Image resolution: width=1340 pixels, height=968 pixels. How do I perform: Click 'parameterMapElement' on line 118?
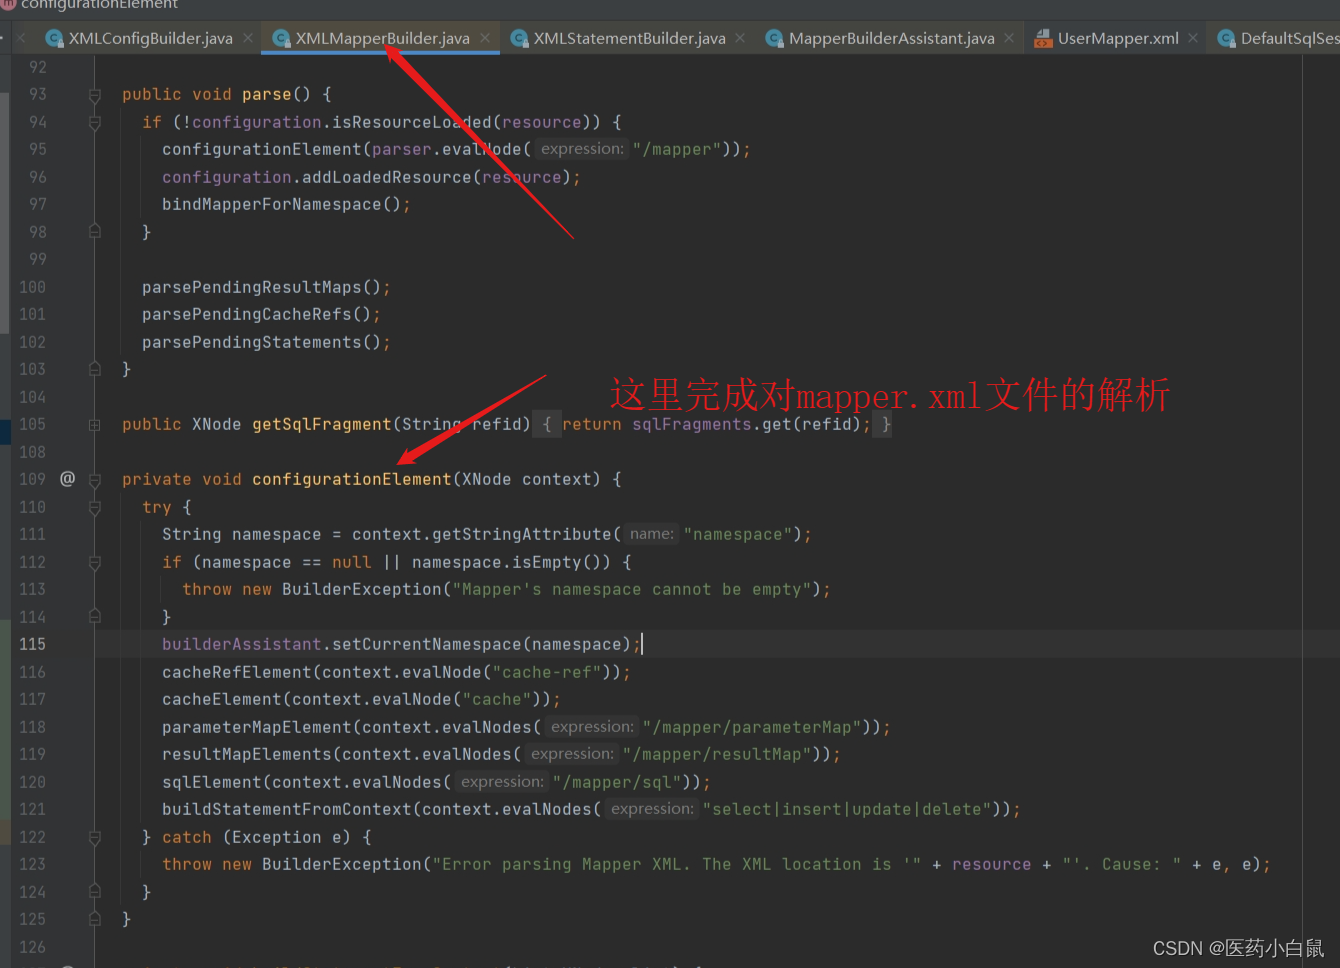[x=257, y=727]
